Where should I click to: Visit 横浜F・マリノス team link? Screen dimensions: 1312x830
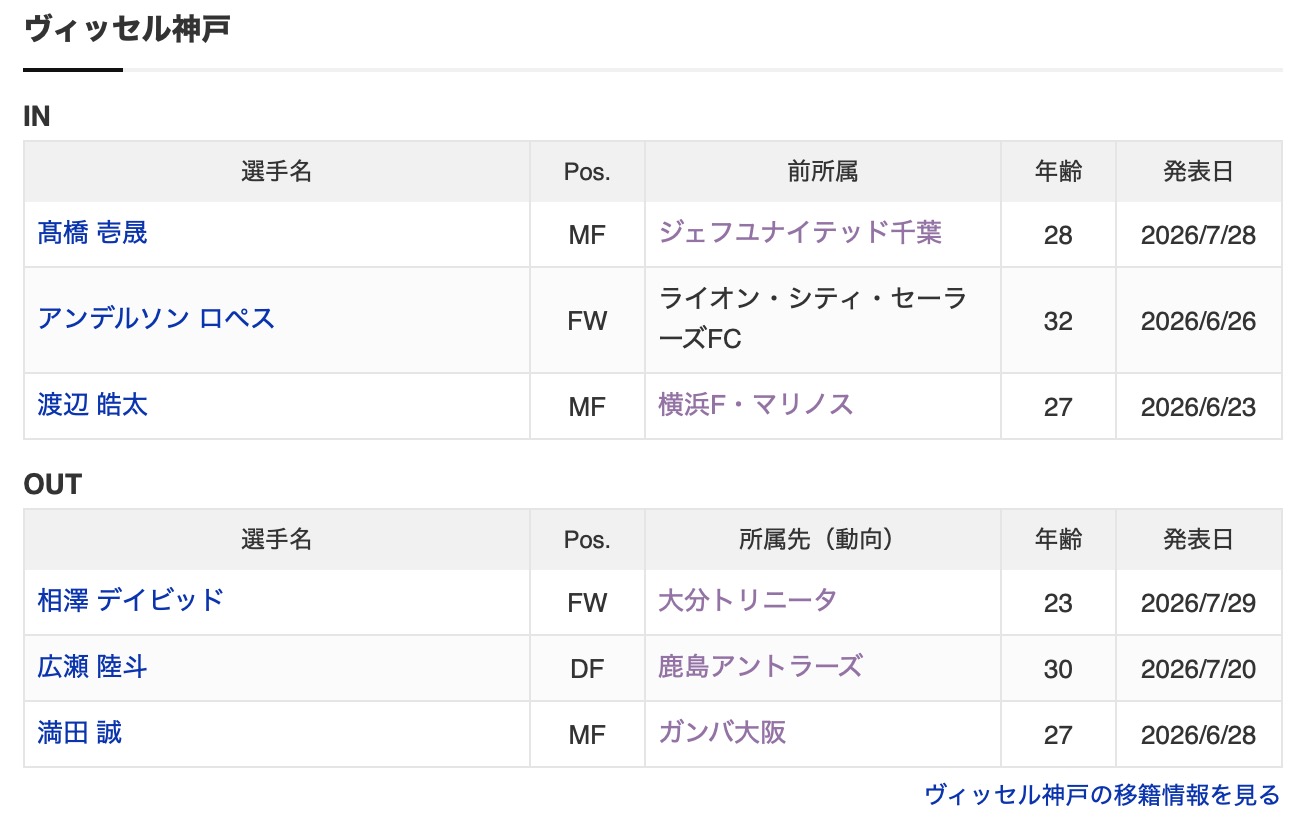pyautogui.click(x=755, y=405)
